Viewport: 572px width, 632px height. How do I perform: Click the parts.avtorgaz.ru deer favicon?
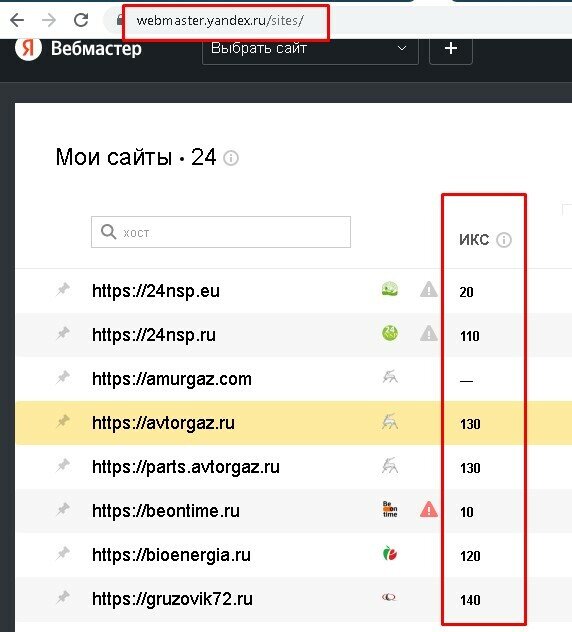[390, 466]
